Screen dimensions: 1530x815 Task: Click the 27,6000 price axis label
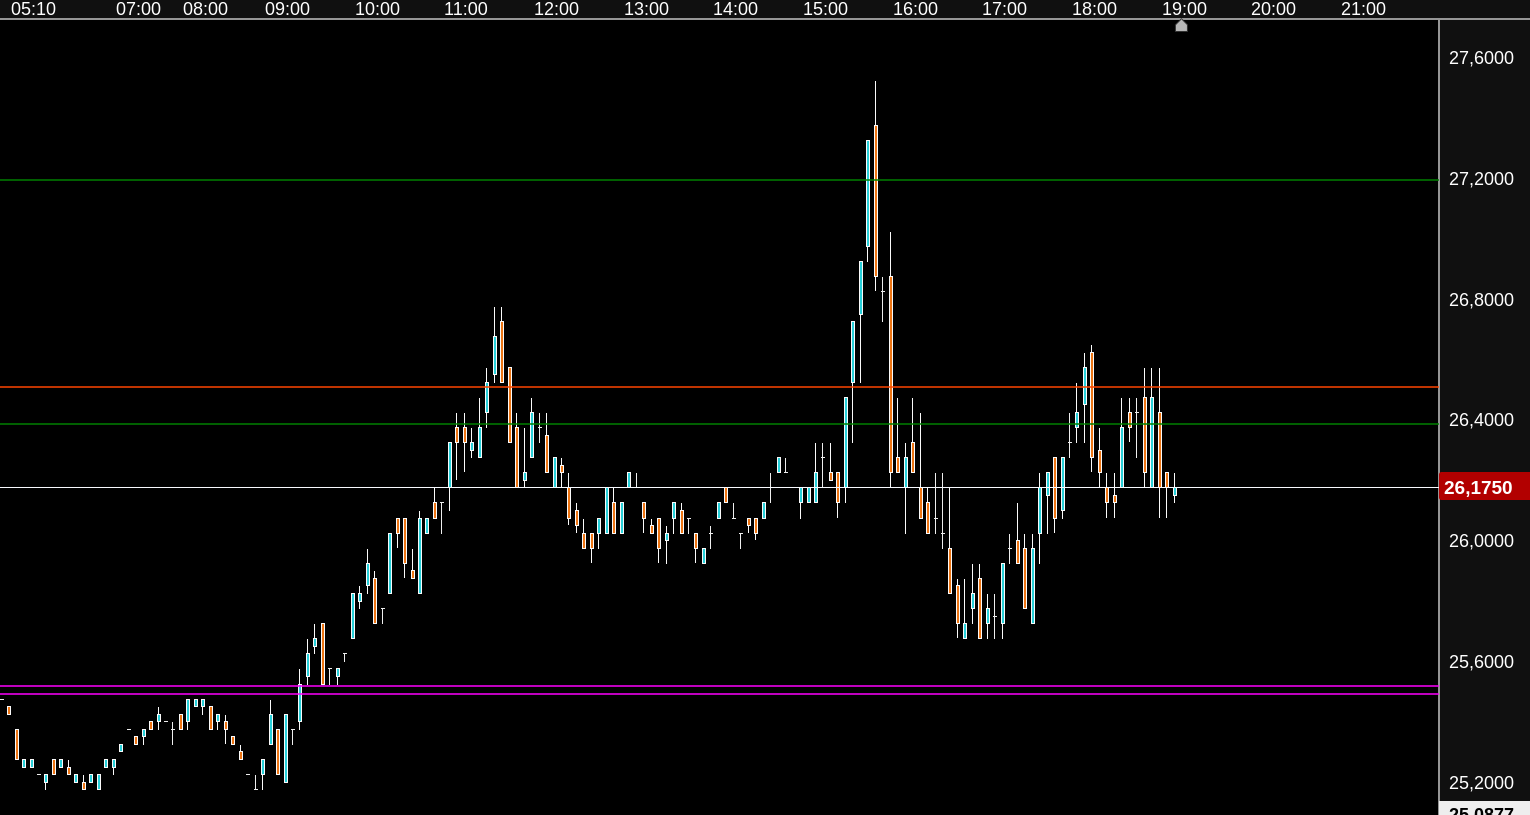1481,58
